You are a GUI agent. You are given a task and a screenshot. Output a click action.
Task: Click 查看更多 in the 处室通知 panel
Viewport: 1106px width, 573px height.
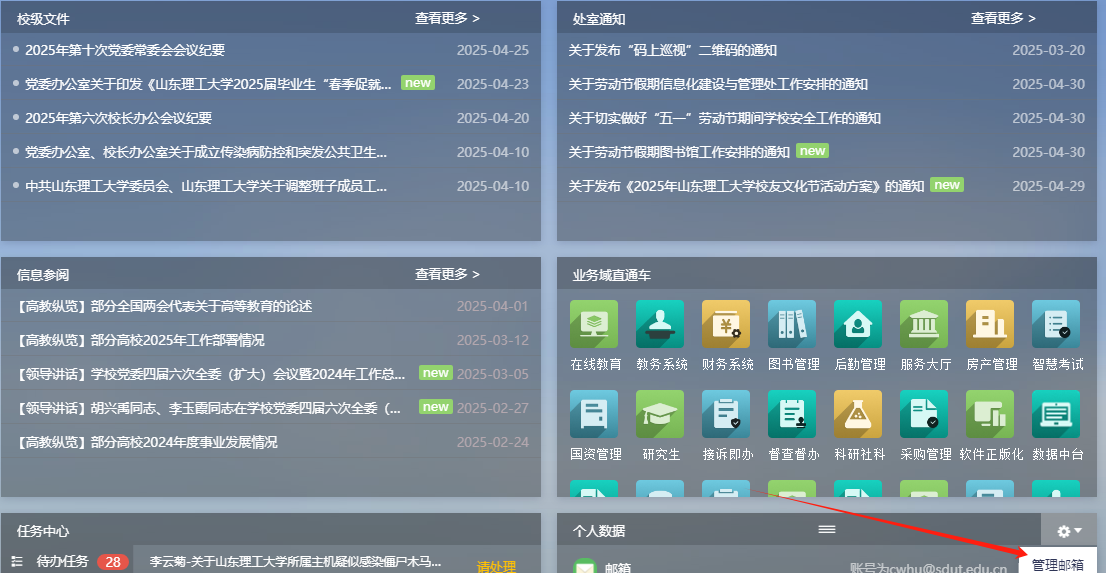1003,18
